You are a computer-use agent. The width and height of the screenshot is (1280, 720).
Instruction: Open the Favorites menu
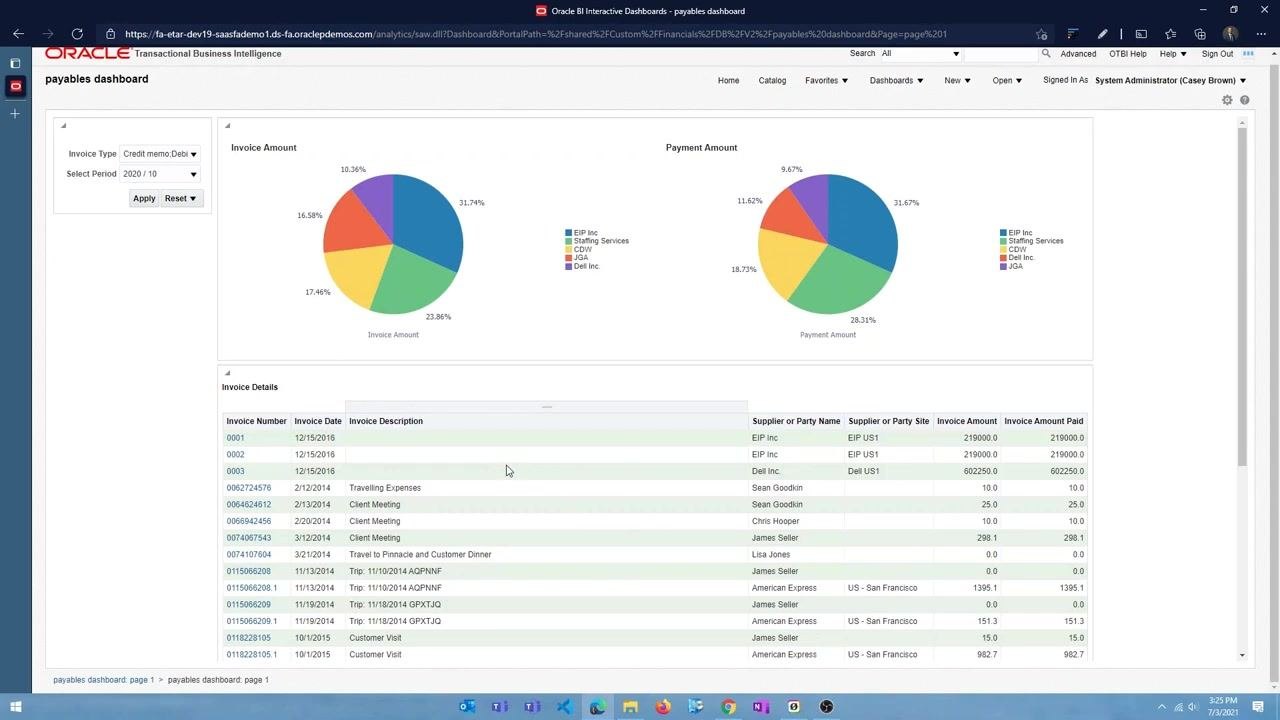[826, 80]
